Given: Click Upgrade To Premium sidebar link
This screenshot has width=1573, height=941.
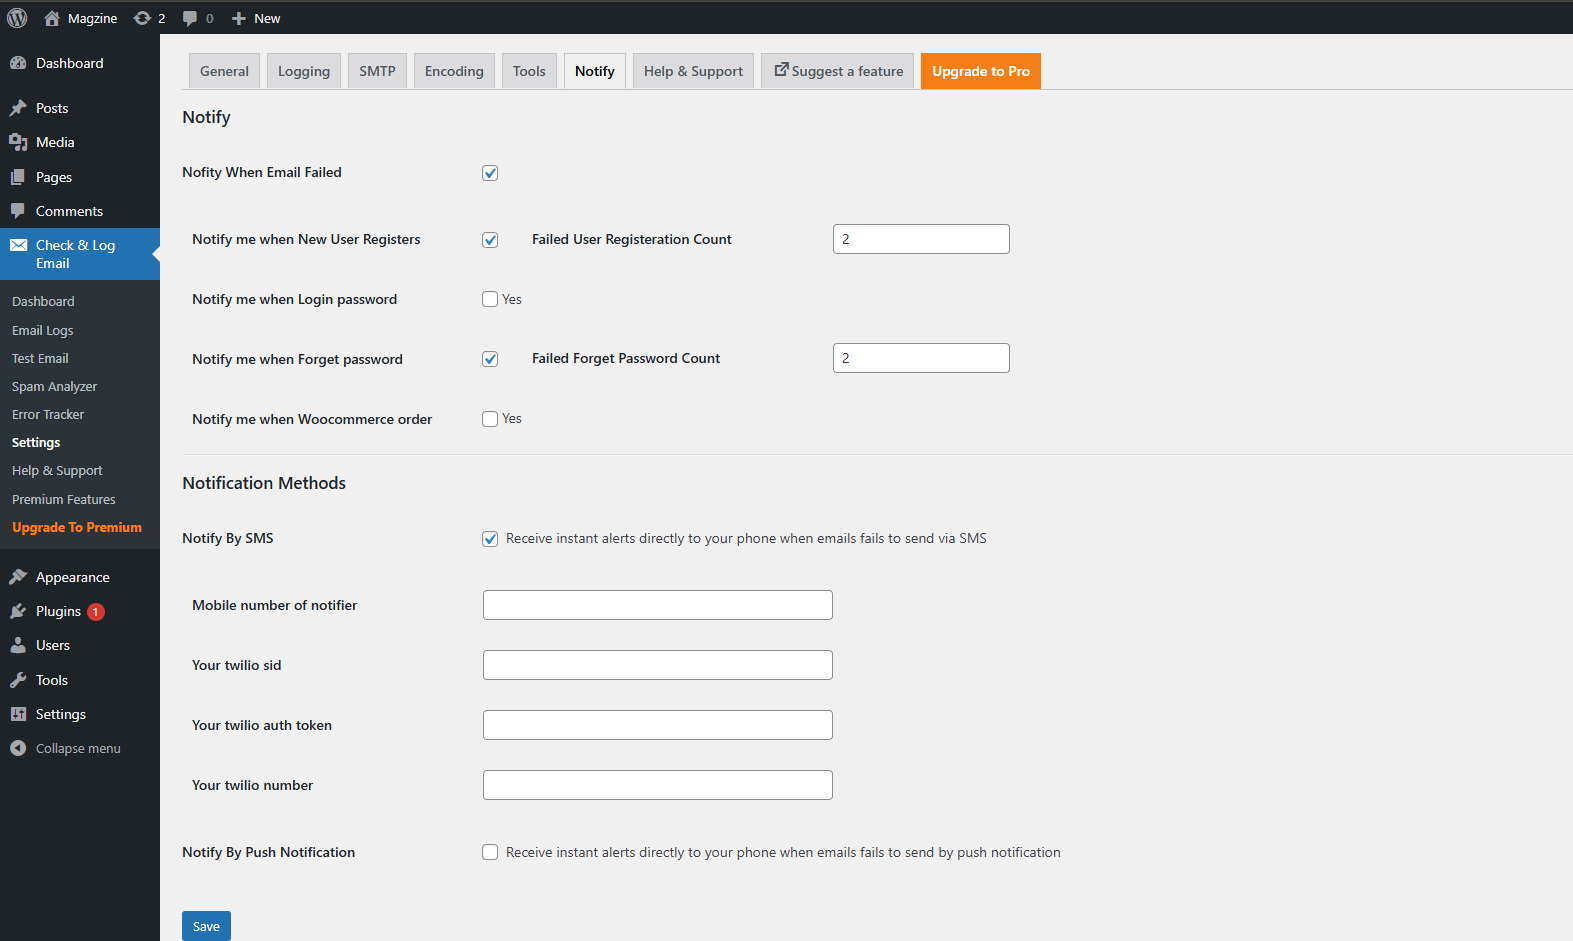Looking at the screenshot, I should point(77,527).
